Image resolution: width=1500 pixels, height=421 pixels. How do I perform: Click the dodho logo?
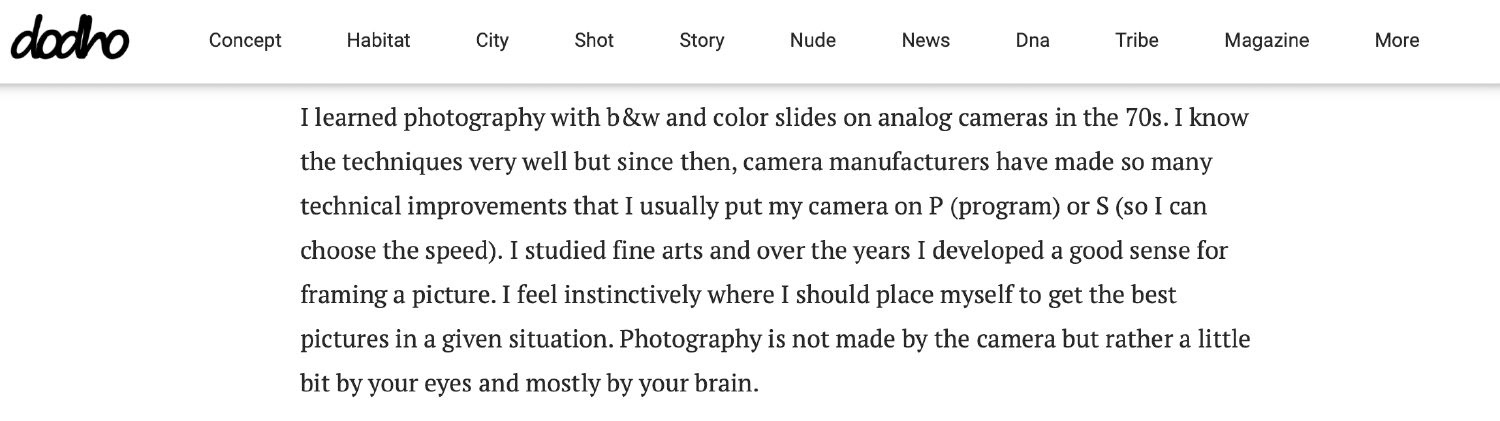coord(70,41)
